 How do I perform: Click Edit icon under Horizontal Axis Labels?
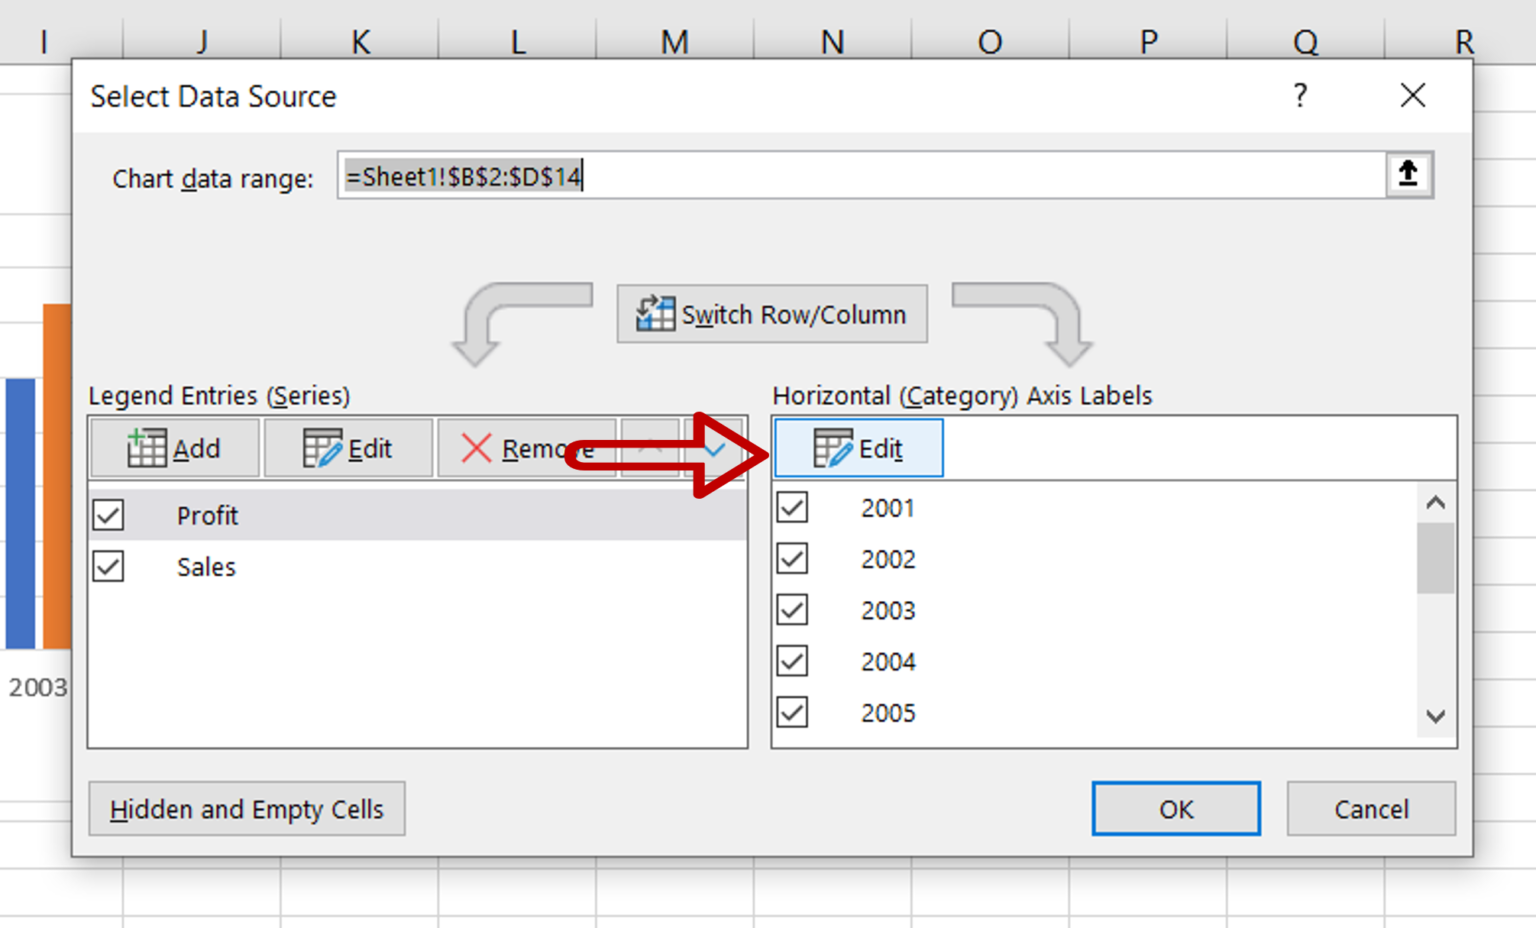832,447
